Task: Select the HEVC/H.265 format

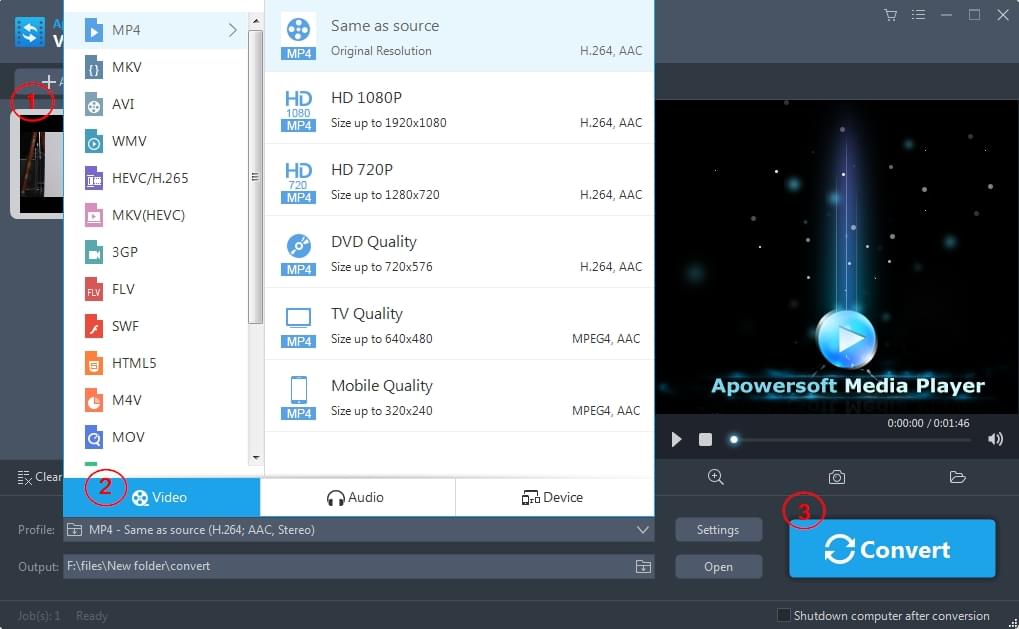Action: [x=150, y=178]
